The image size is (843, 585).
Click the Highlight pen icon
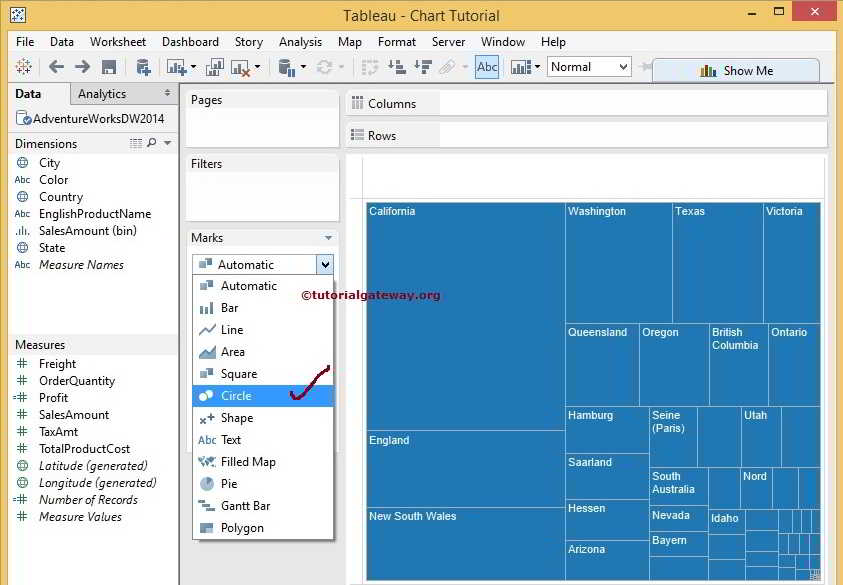[x=447, y=67]
